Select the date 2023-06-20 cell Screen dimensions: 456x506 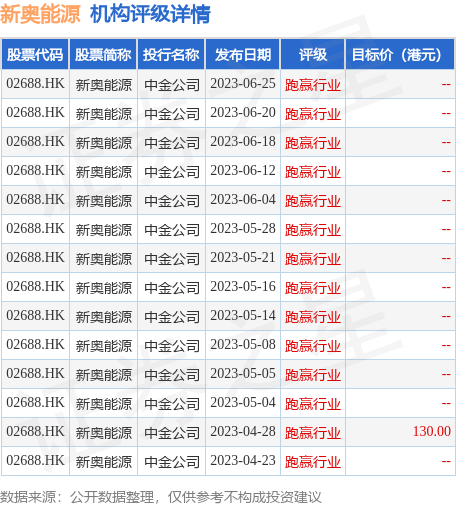click(x=243, y=113)
